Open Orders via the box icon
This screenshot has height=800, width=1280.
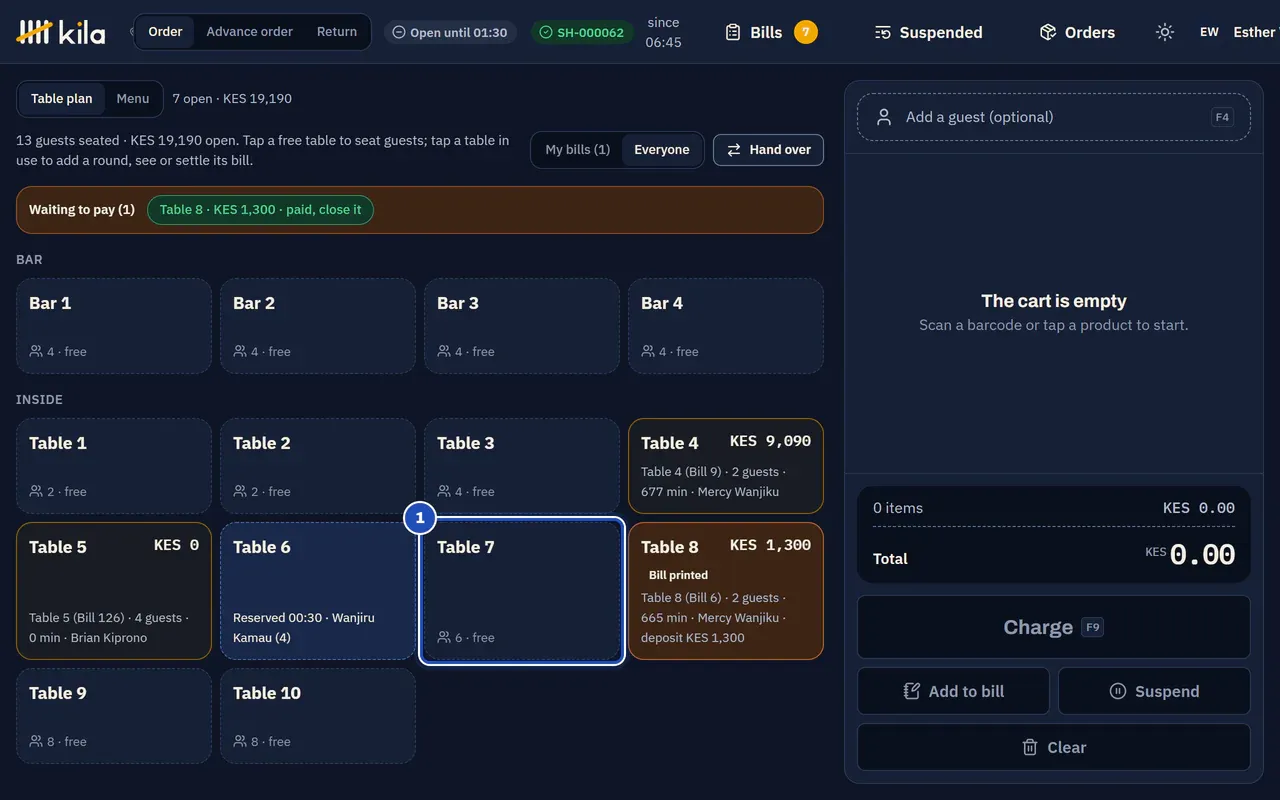[1048, 32]
